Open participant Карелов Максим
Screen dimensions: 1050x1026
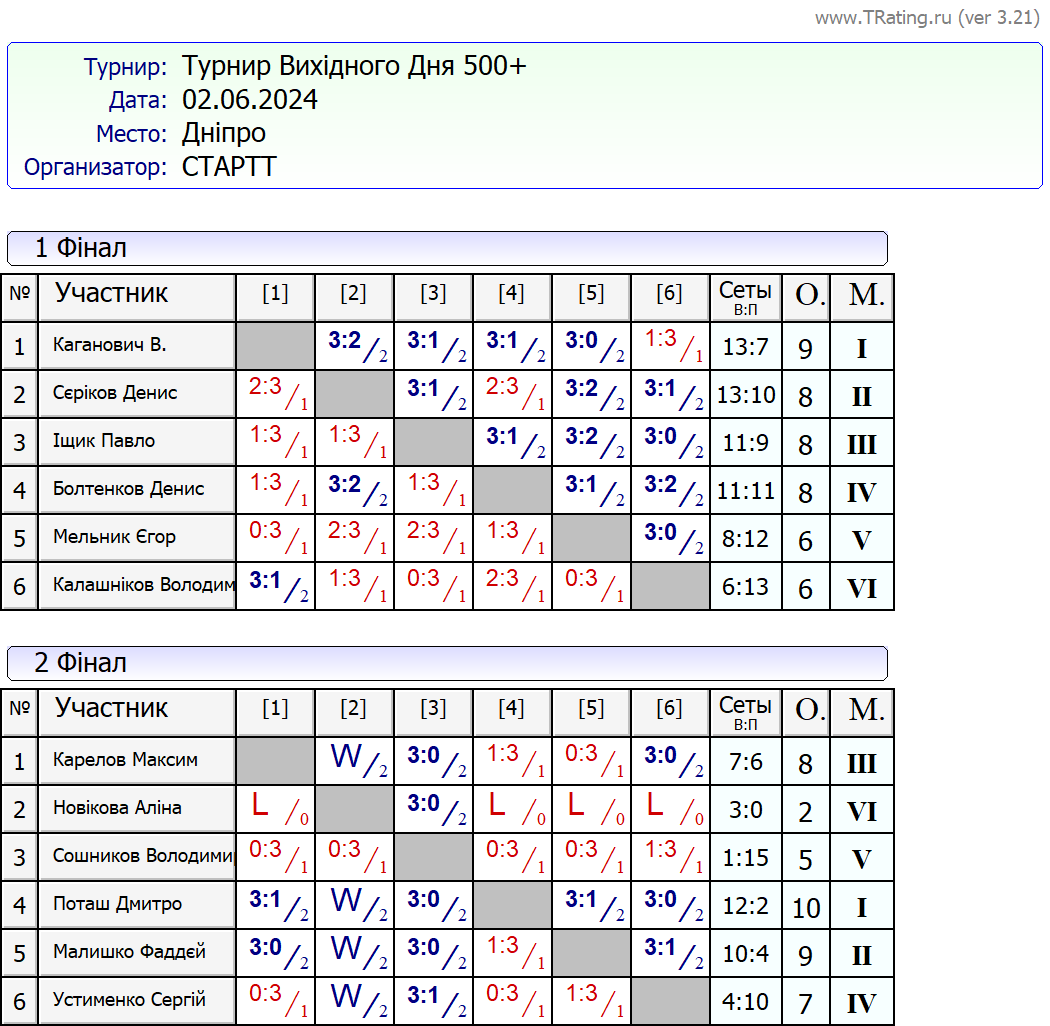(x=125, y=761)
